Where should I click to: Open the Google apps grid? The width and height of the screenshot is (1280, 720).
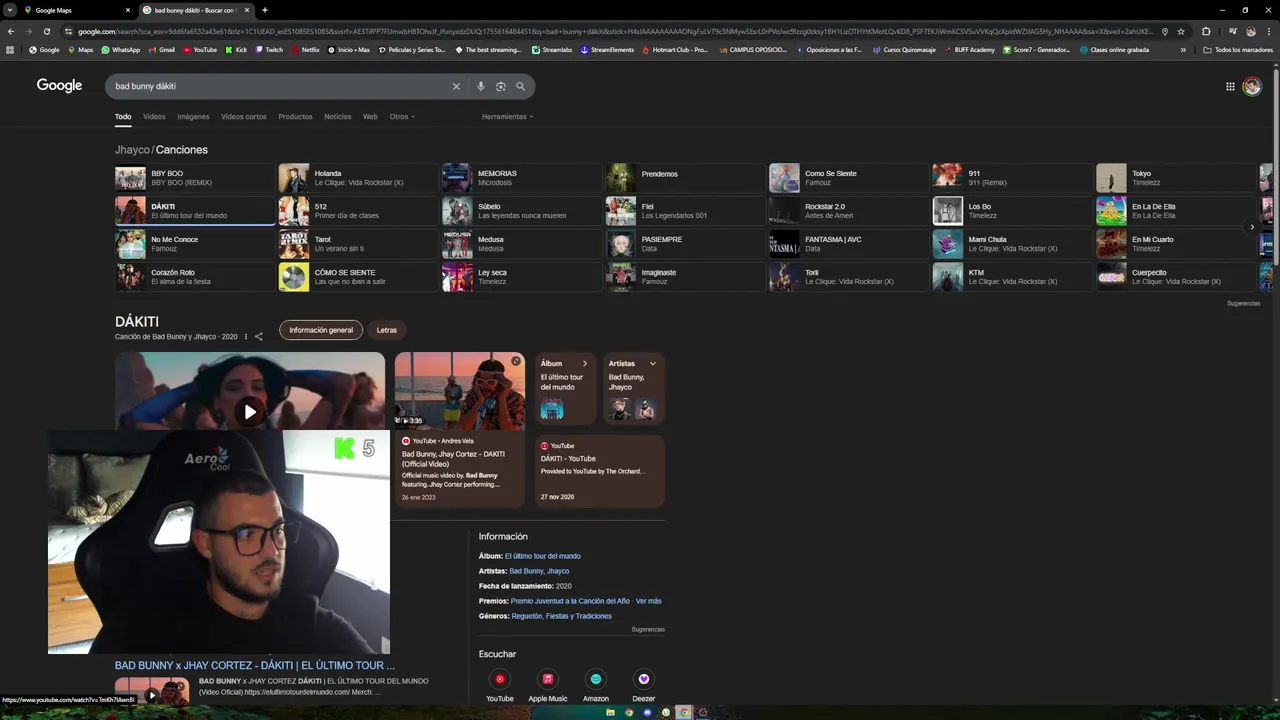(x=1230, y=87)
